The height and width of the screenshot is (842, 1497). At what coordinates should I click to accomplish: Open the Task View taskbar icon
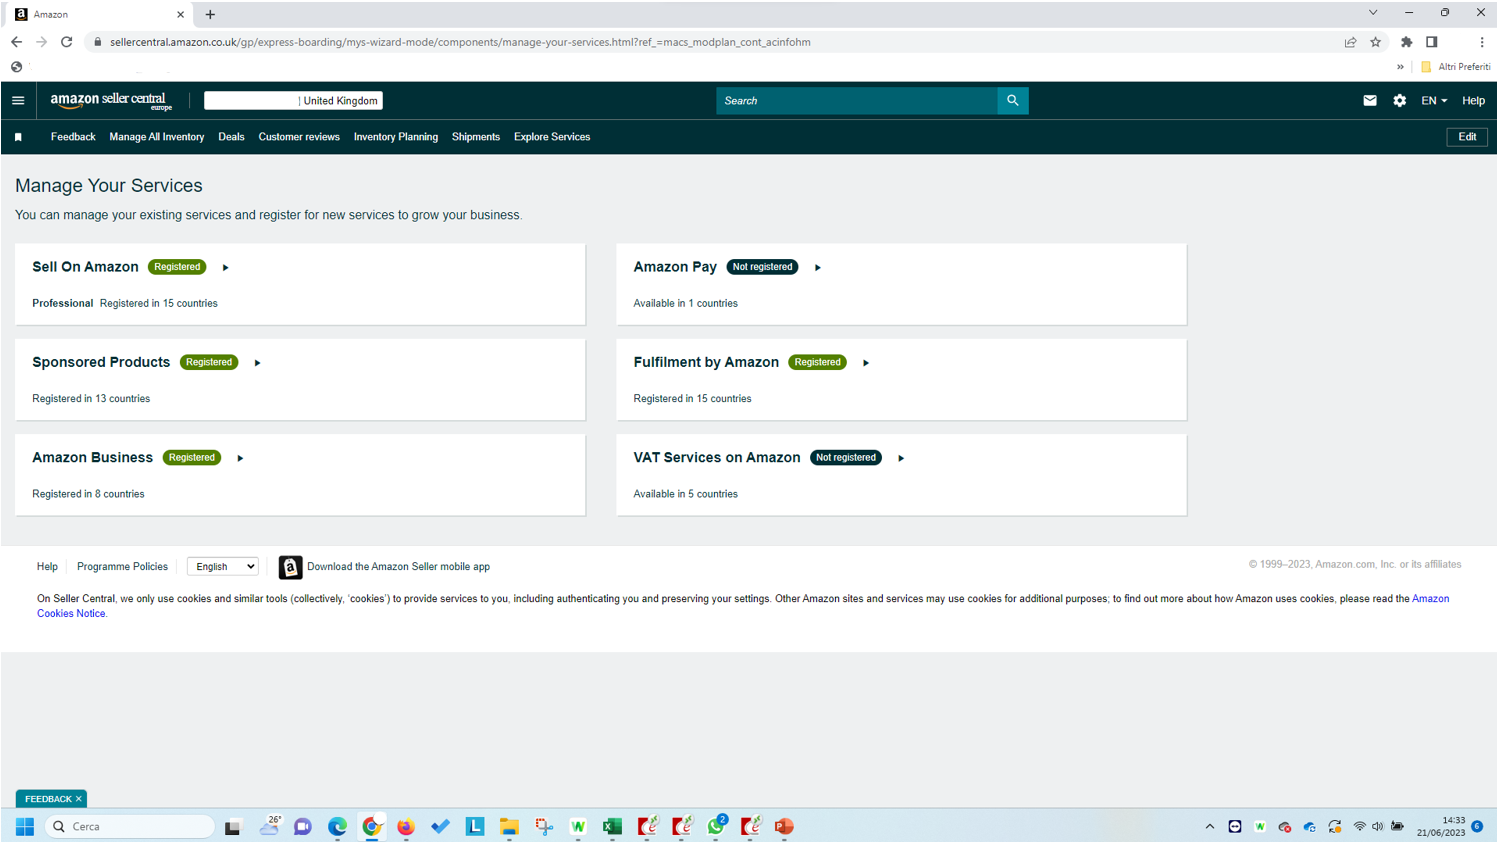coord(232,826)
